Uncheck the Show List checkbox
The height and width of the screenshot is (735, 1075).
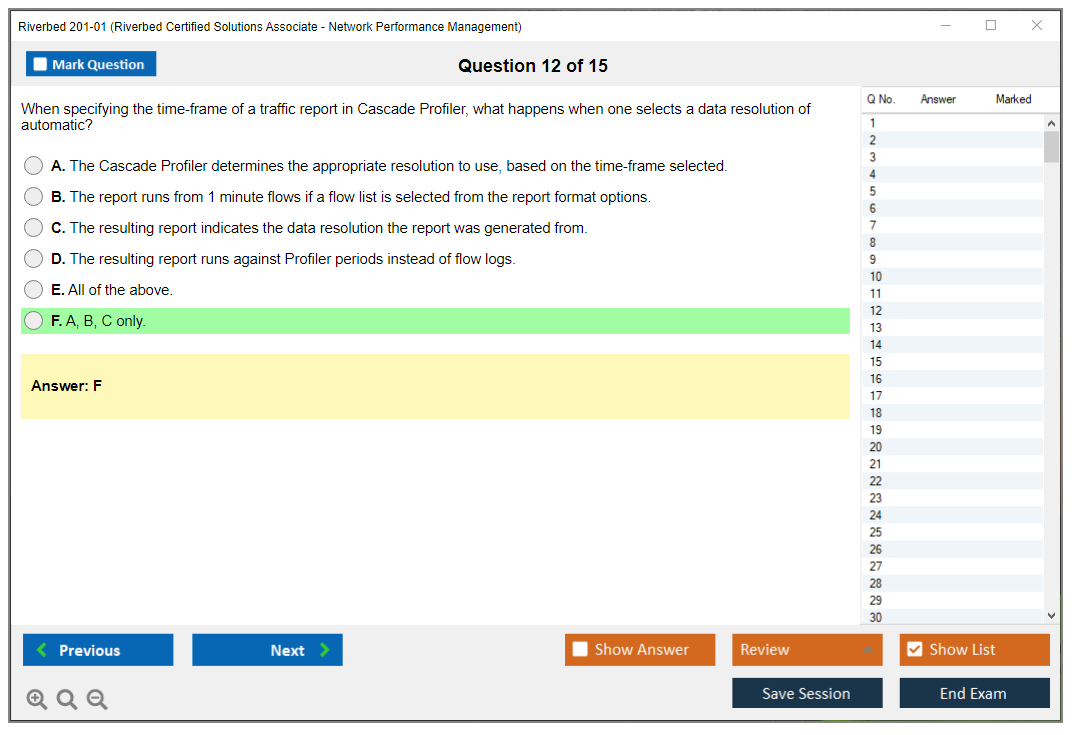(914, 650)
